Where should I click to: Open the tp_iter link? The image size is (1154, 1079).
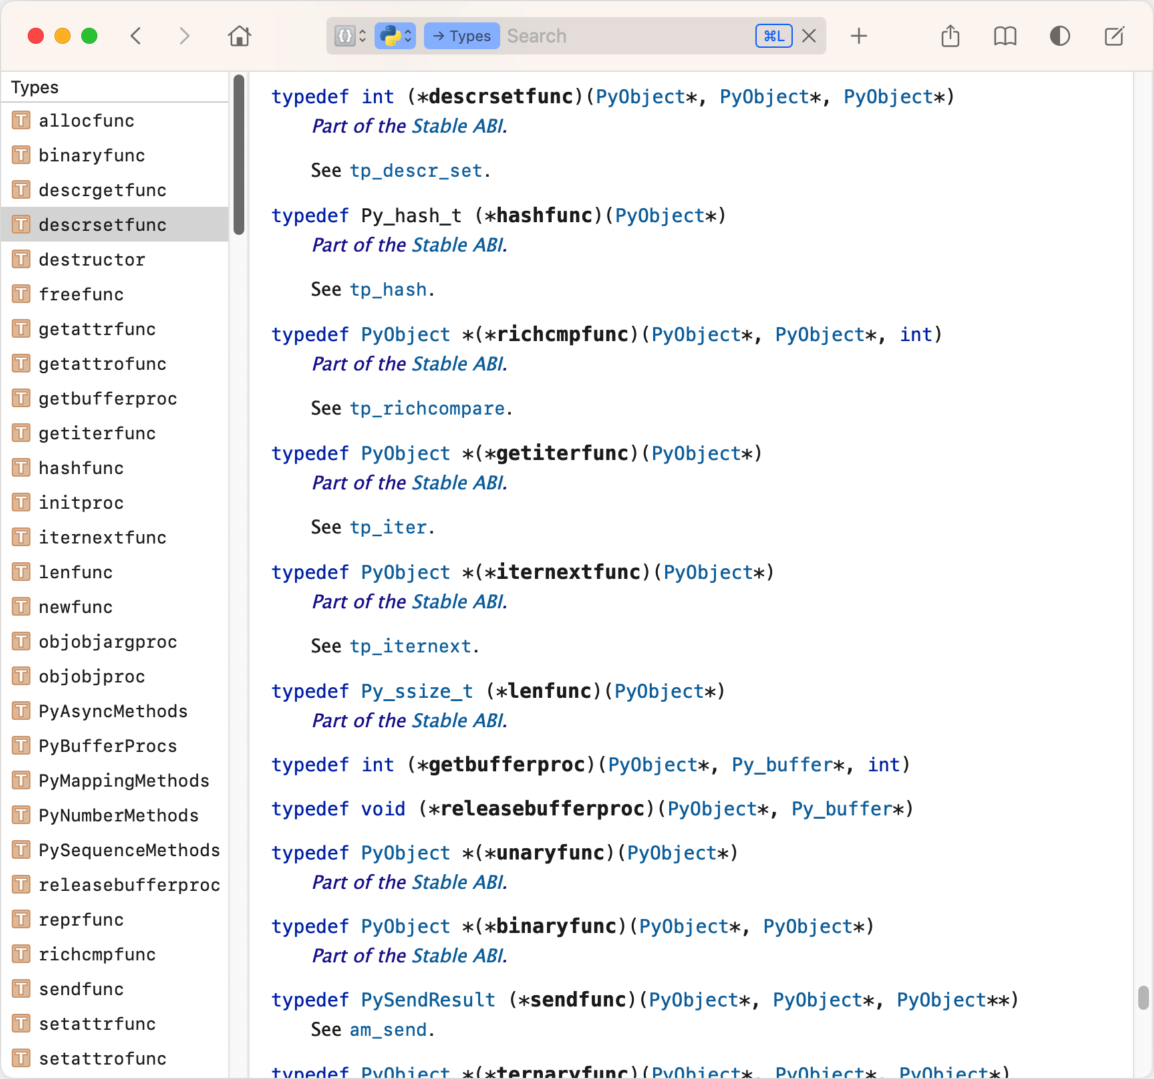[388, 528]
